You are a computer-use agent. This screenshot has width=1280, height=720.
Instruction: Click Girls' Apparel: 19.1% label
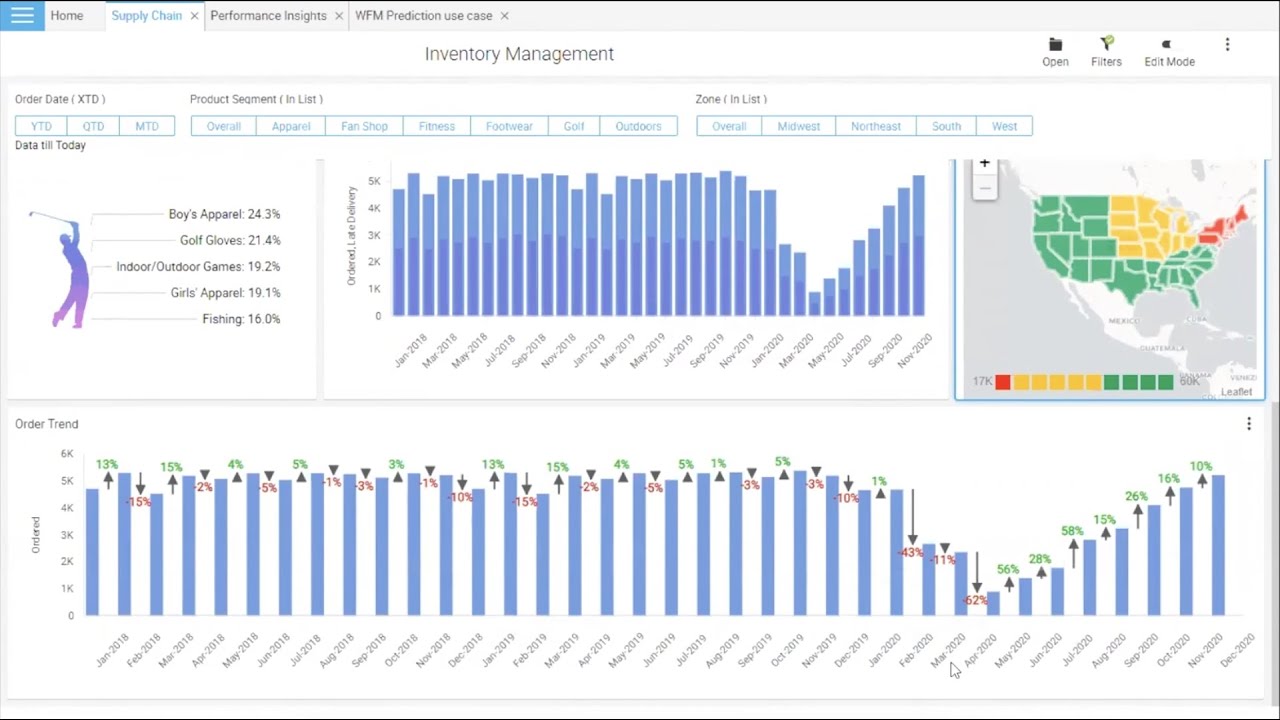225,293
